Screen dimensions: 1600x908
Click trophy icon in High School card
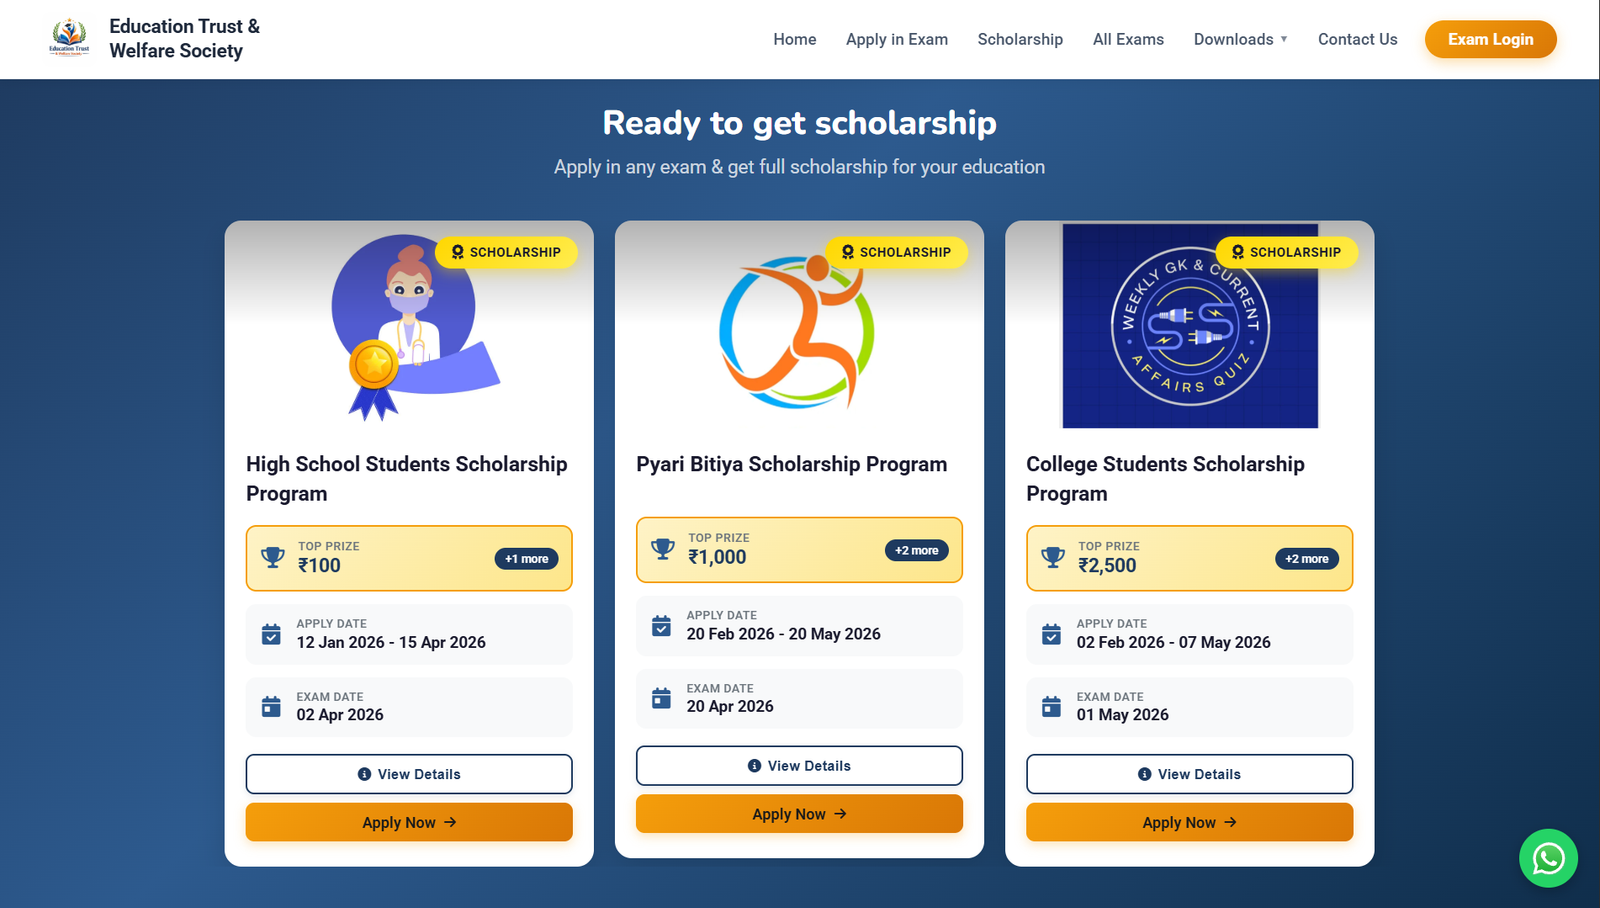(x=273, y=557)
